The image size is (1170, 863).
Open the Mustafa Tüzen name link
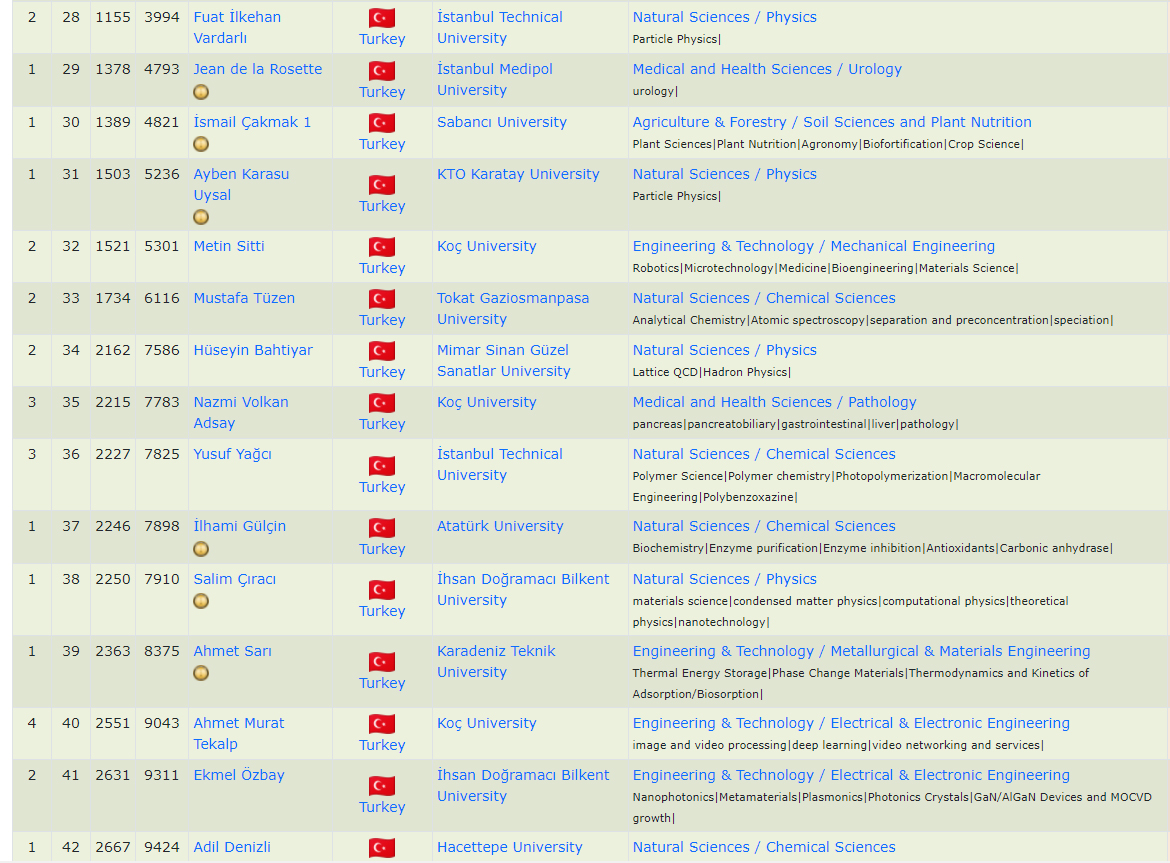pos(244,298)
